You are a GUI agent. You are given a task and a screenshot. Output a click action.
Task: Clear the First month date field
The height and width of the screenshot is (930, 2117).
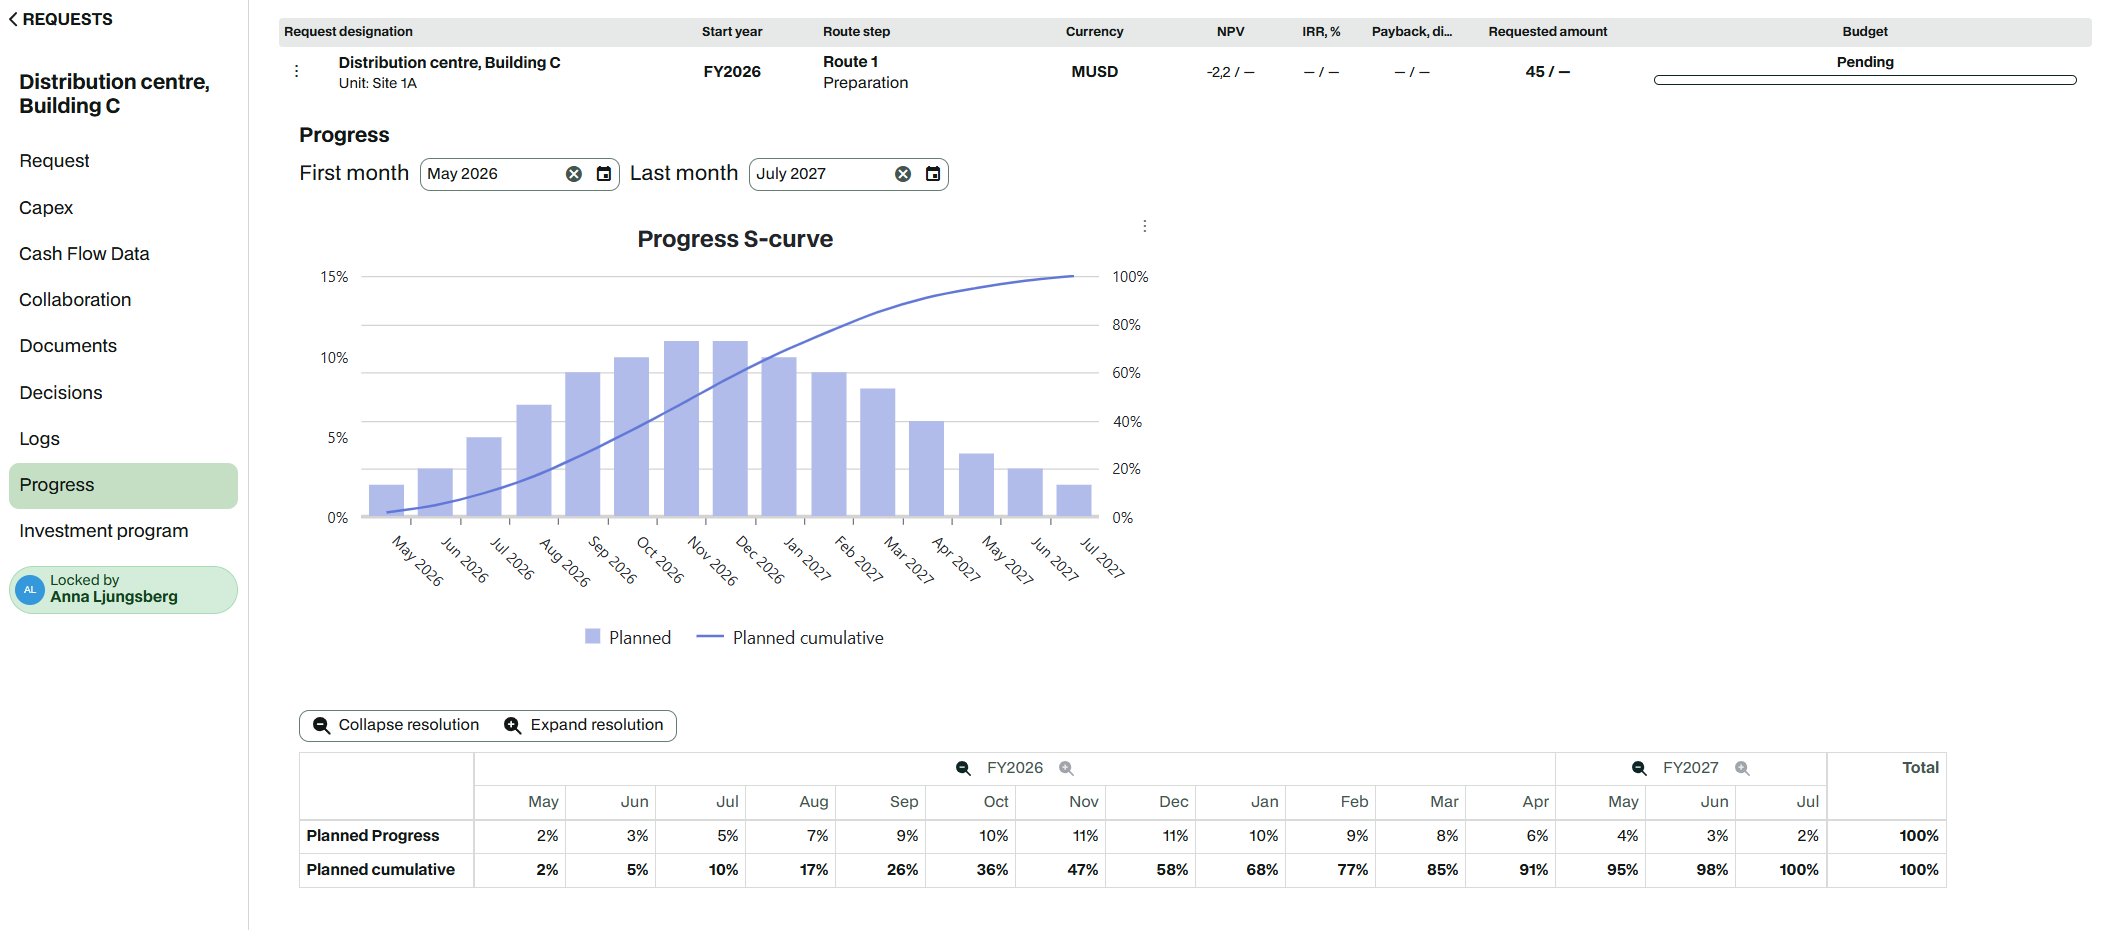coord(574,174)
